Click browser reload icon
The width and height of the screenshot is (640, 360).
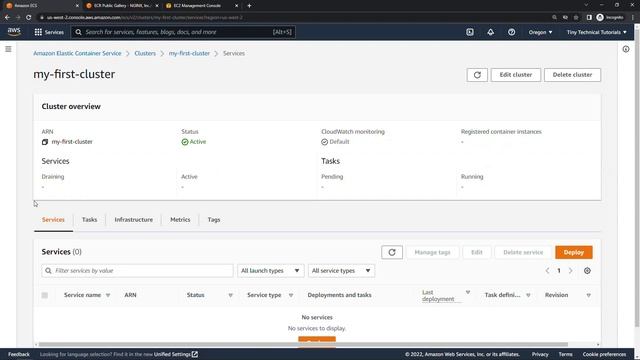pos(29,18)
